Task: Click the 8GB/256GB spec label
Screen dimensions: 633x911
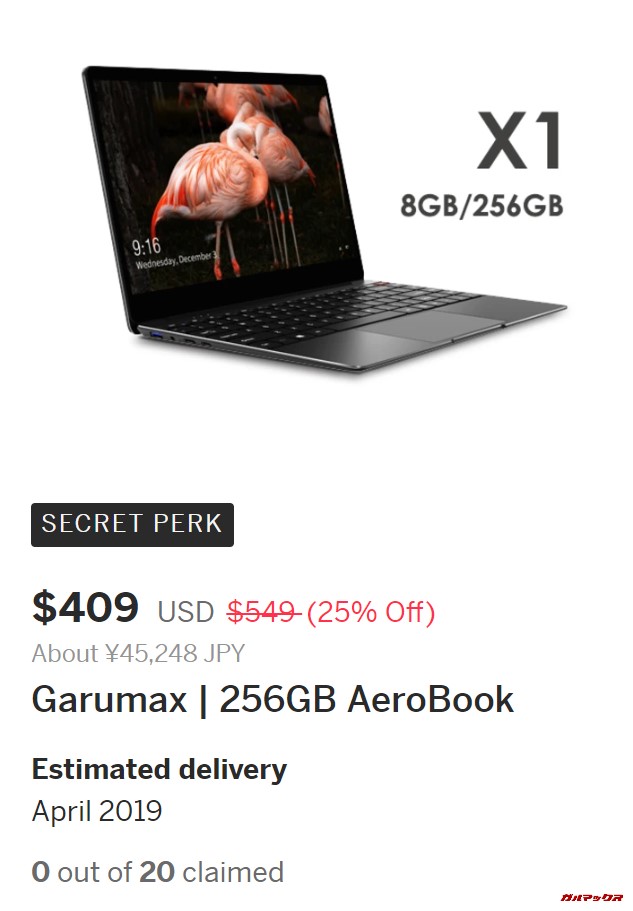Action: (x=481, y=206)
